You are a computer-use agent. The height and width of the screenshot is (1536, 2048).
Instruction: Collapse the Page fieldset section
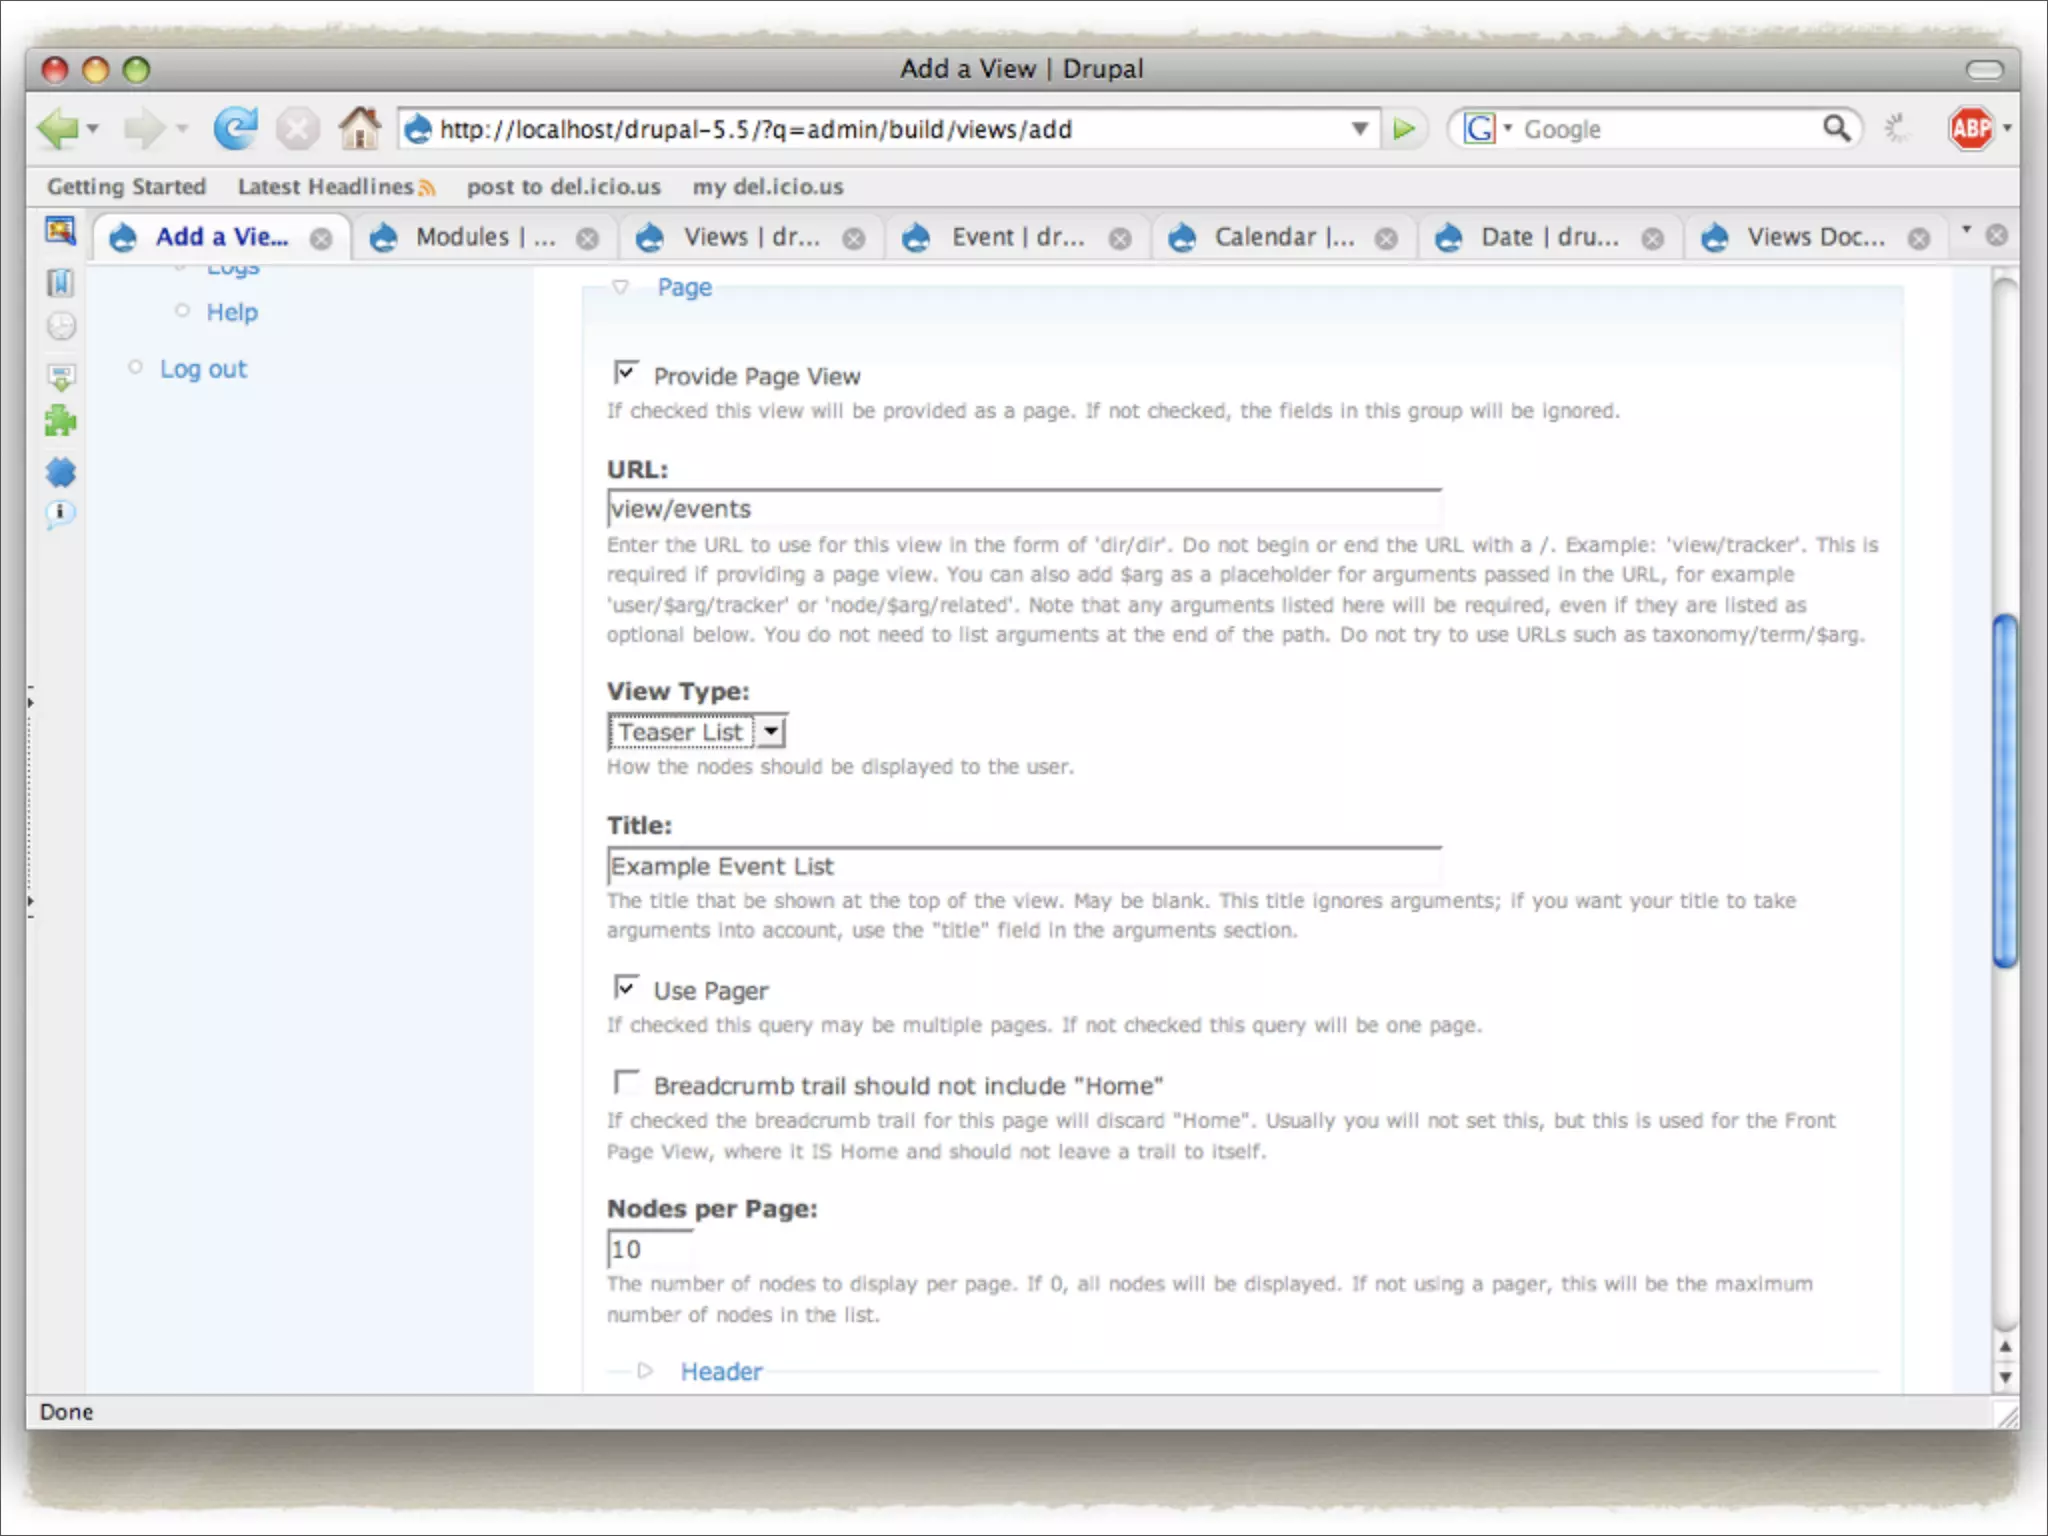point(684,288)
